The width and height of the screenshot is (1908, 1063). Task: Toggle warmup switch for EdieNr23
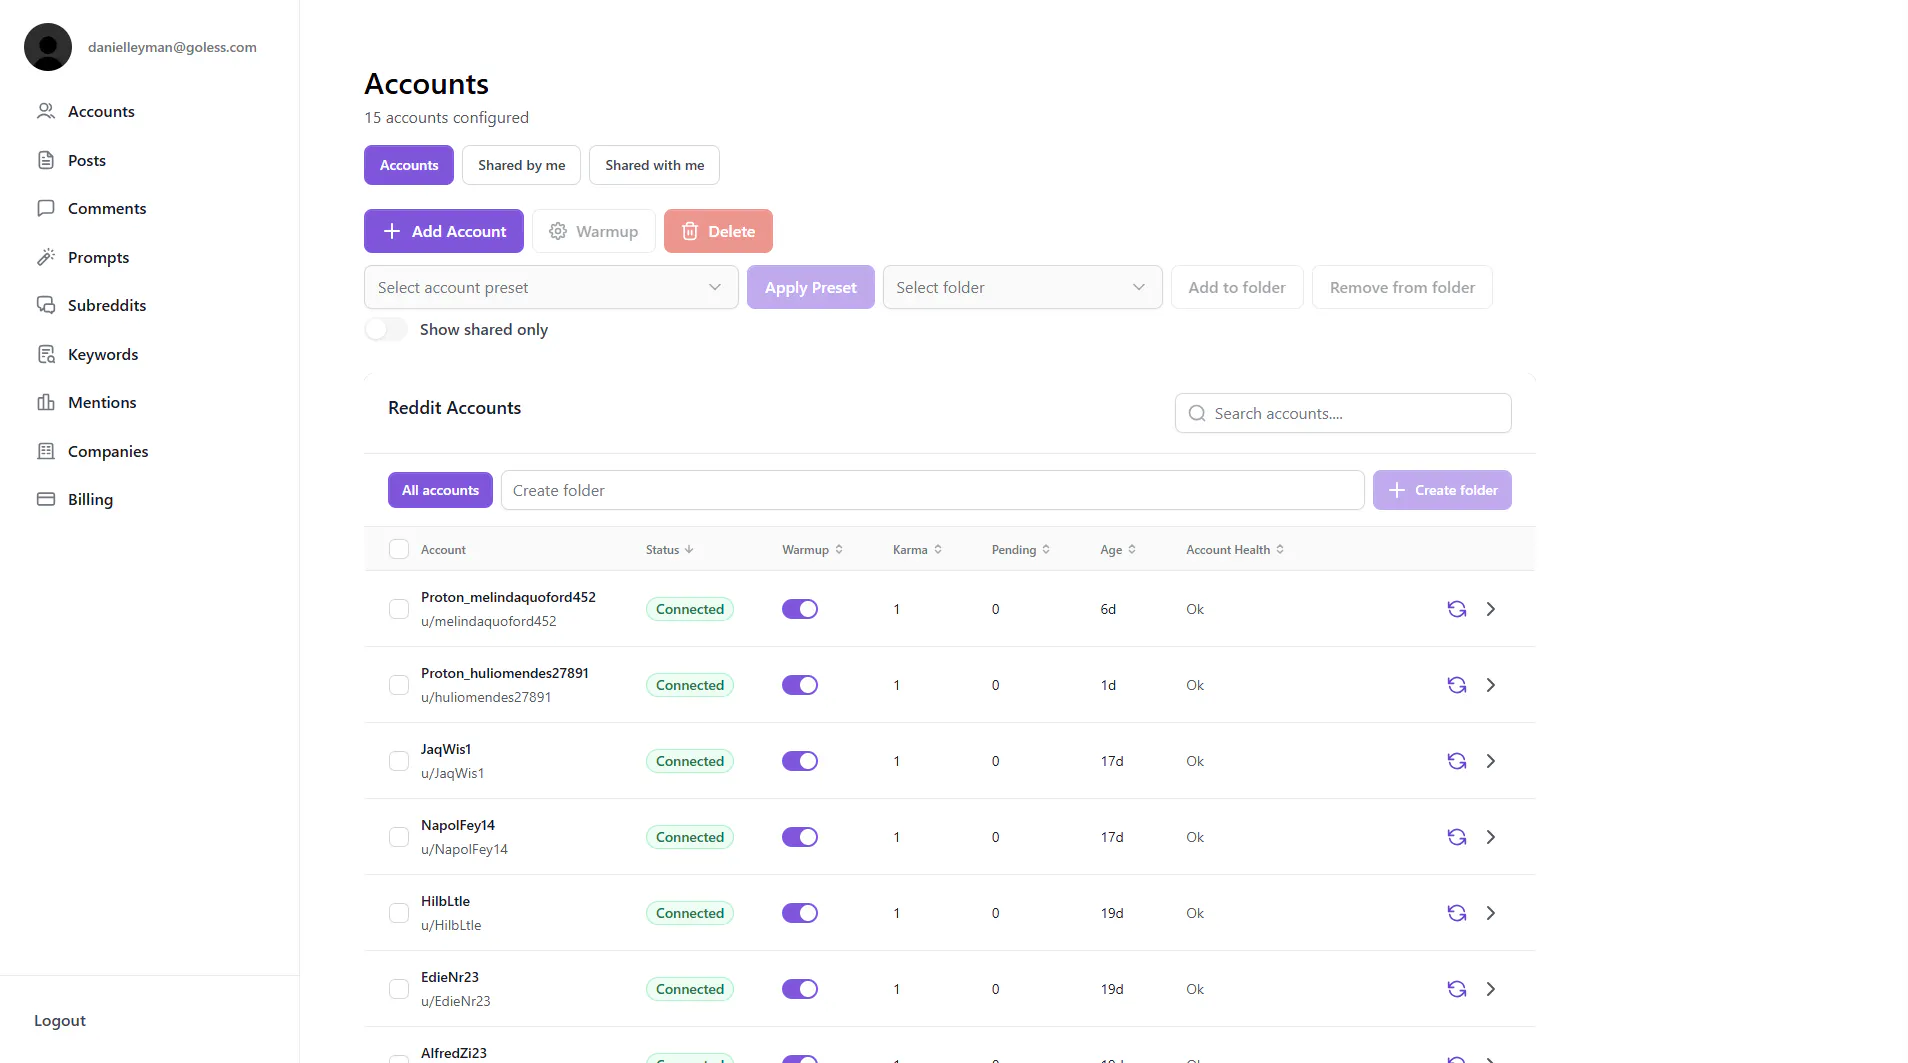tap(800, 989)
